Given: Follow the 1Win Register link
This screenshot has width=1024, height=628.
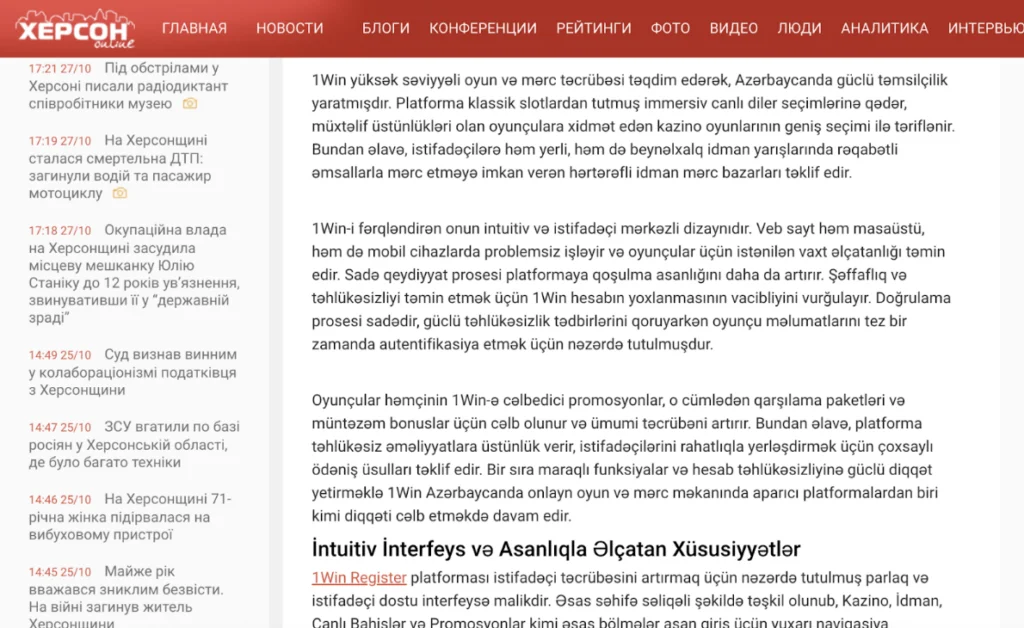Looking at the screenshot, I should pyautogui.click(x=358, y=578).
